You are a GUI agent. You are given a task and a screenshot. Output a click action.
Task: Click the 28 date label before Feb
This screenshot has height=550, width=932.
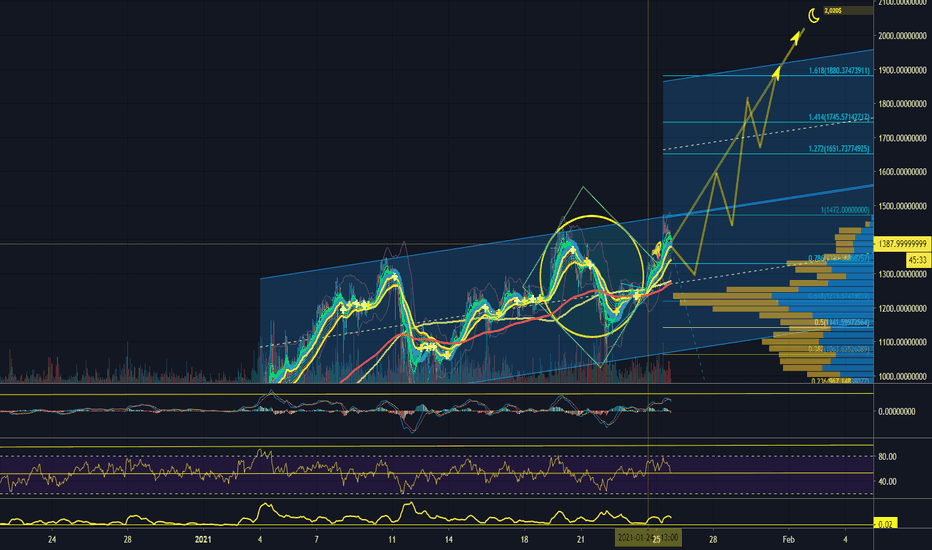coord(713,539)
